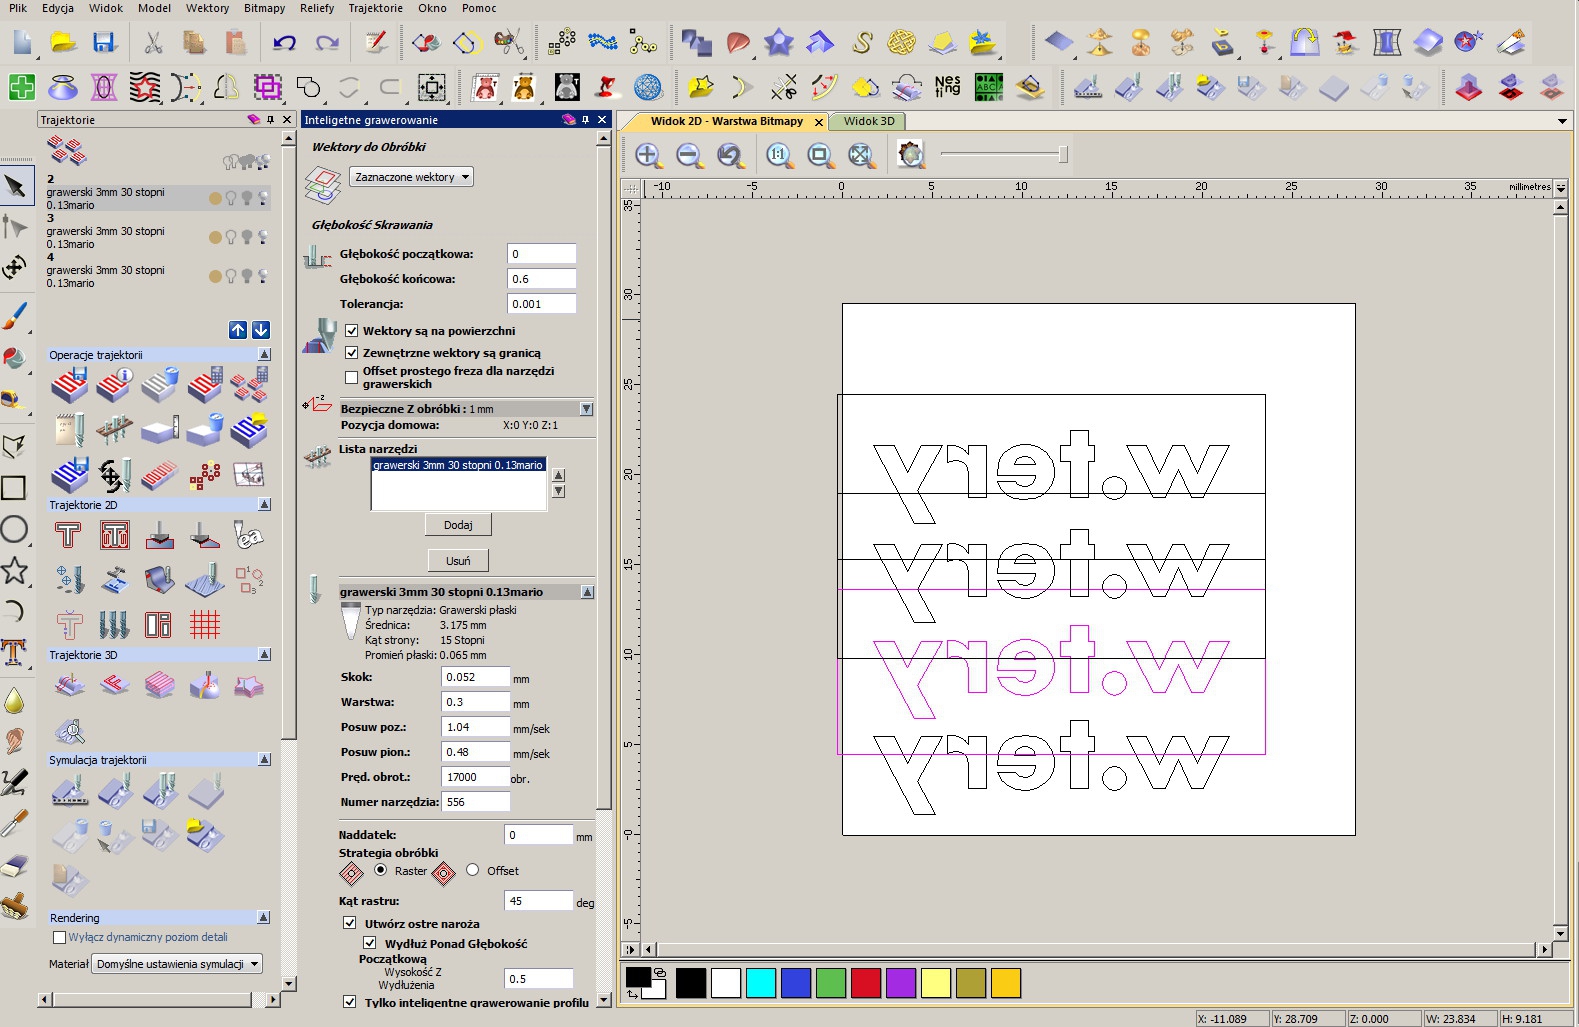Undo the last action
1579x1027 pixels.
(x=284, y=42)
